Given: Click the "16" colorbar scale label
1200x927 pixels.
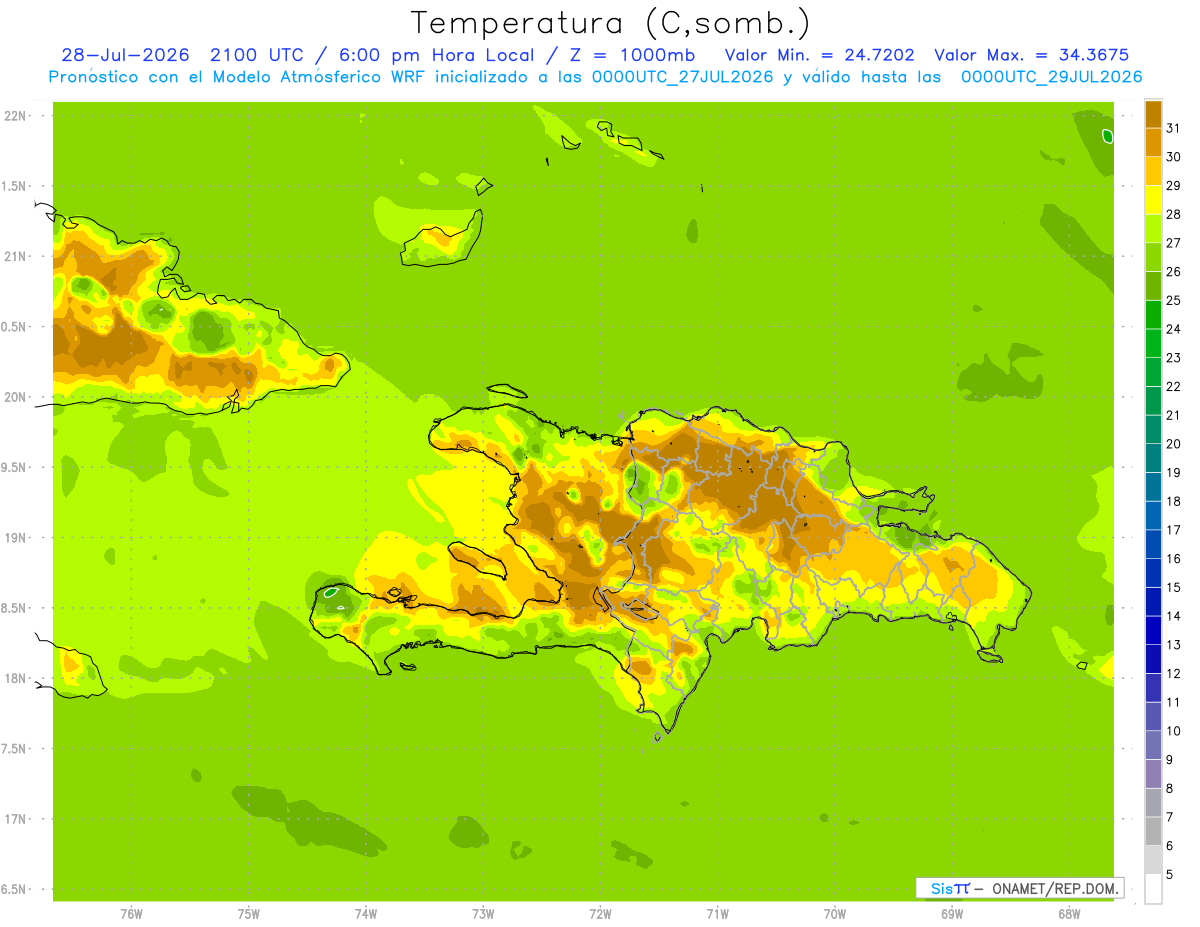Looking at the screenshot, I should (1174, 559).
